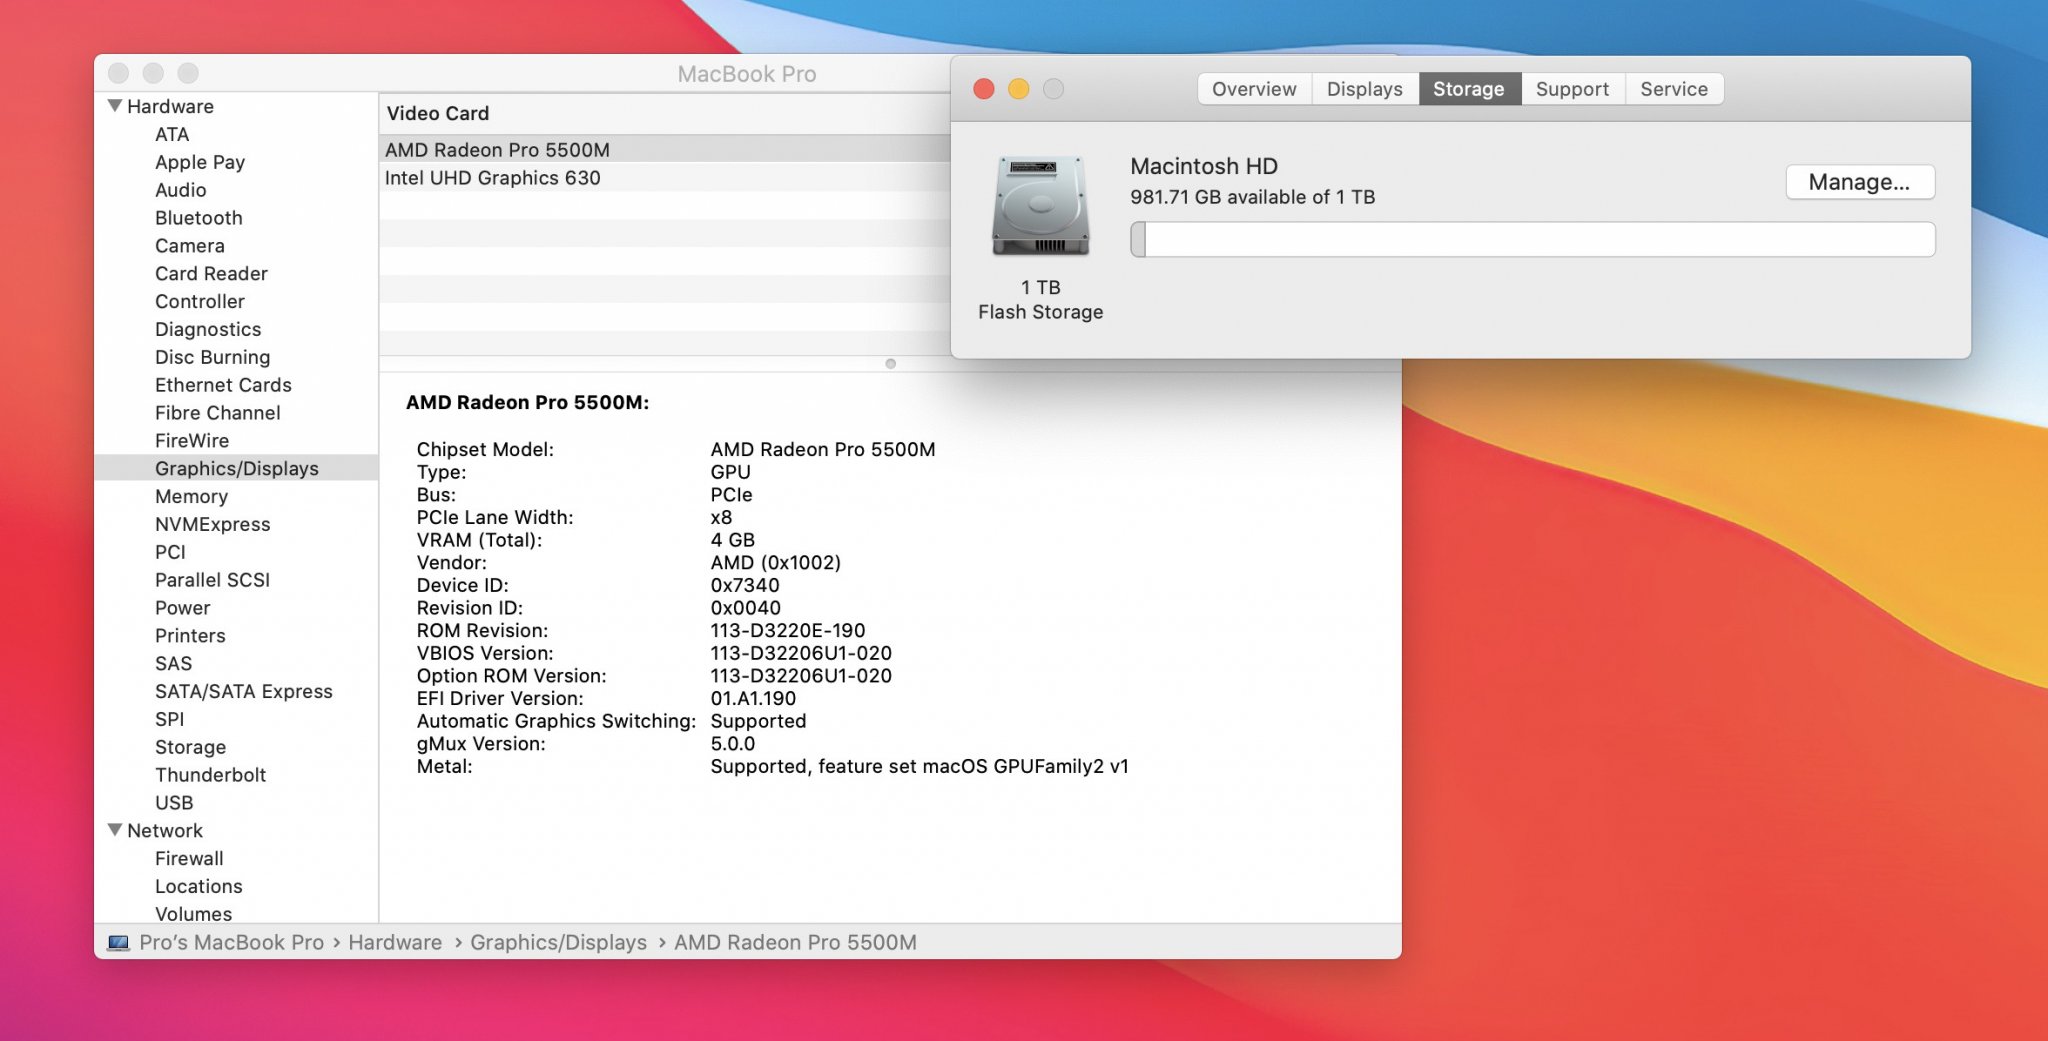Click the gMux Version value 5.0.0
The height and width of the screenshot is (1041, 2048).
pyautogui.click(x=732, y=743)
